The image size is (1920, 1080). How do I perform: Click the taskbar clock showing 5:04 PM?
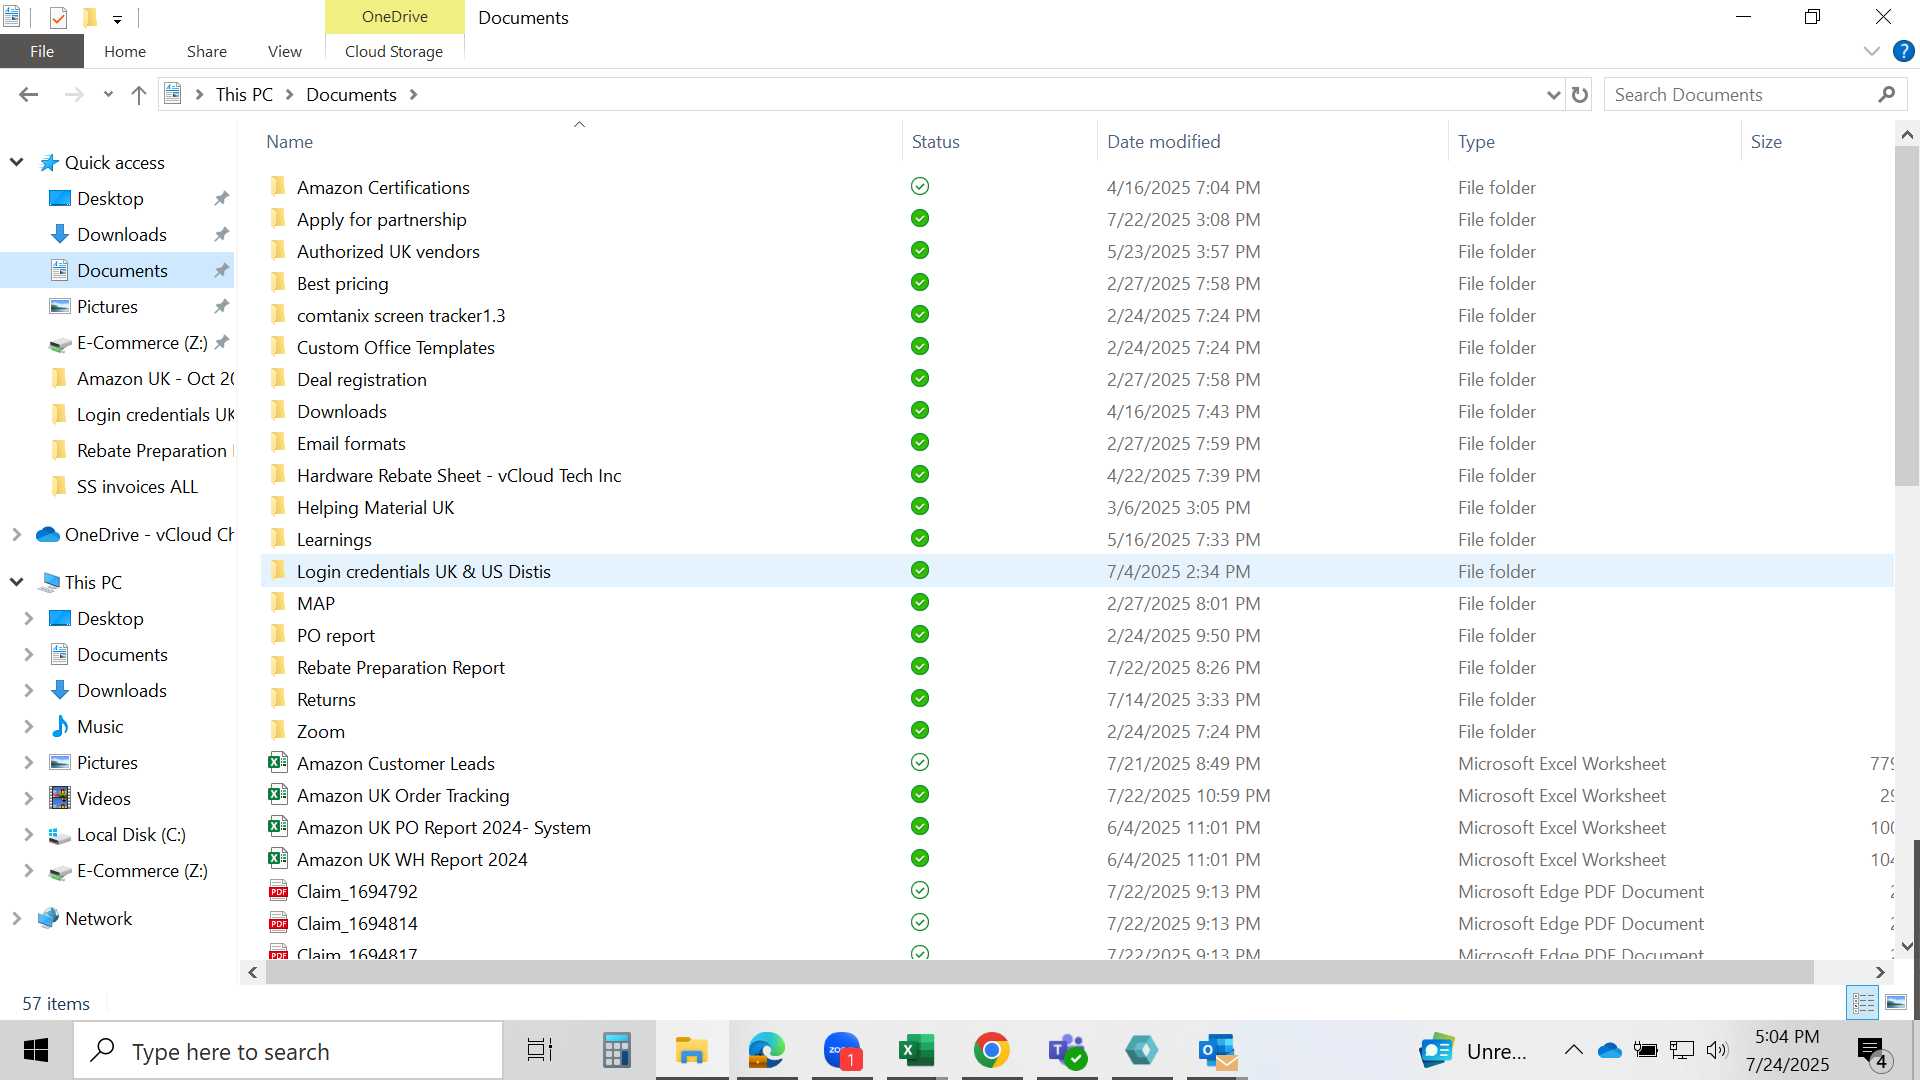[1787, 1051]
